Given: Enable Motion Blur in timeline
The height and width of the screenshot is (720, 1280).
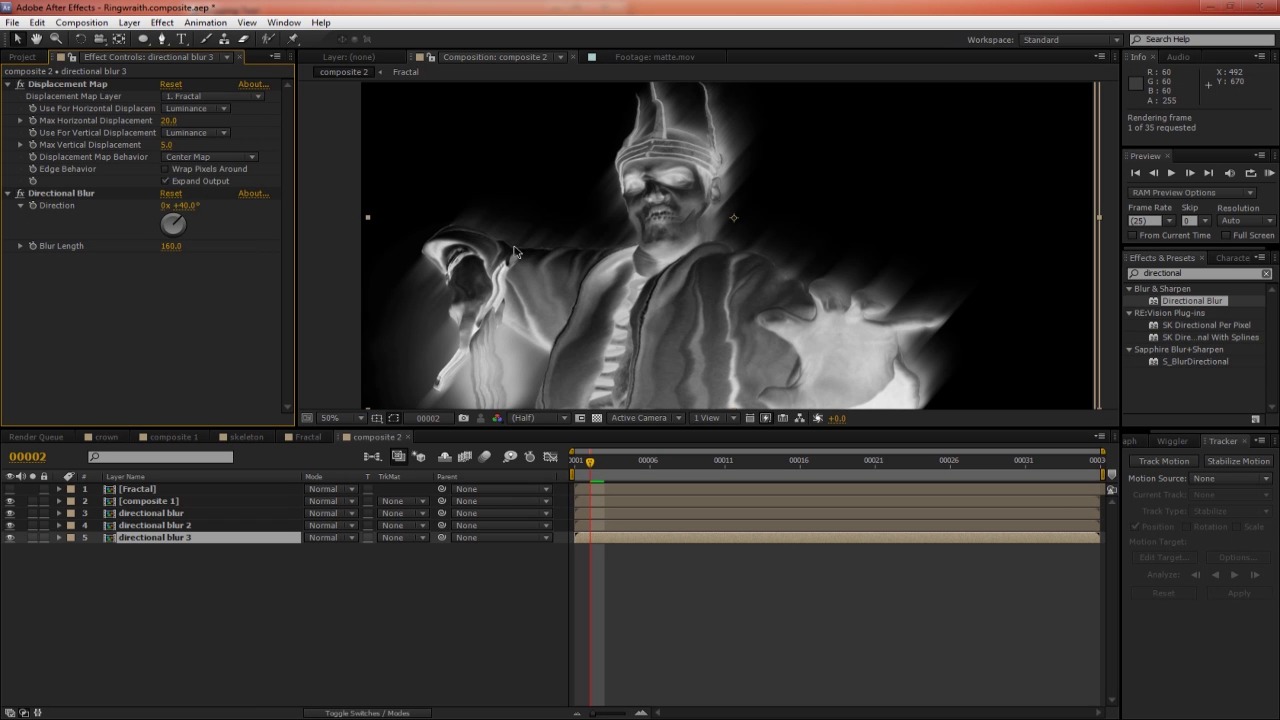Looking at the screenshot, I should [x=485, y=457].
